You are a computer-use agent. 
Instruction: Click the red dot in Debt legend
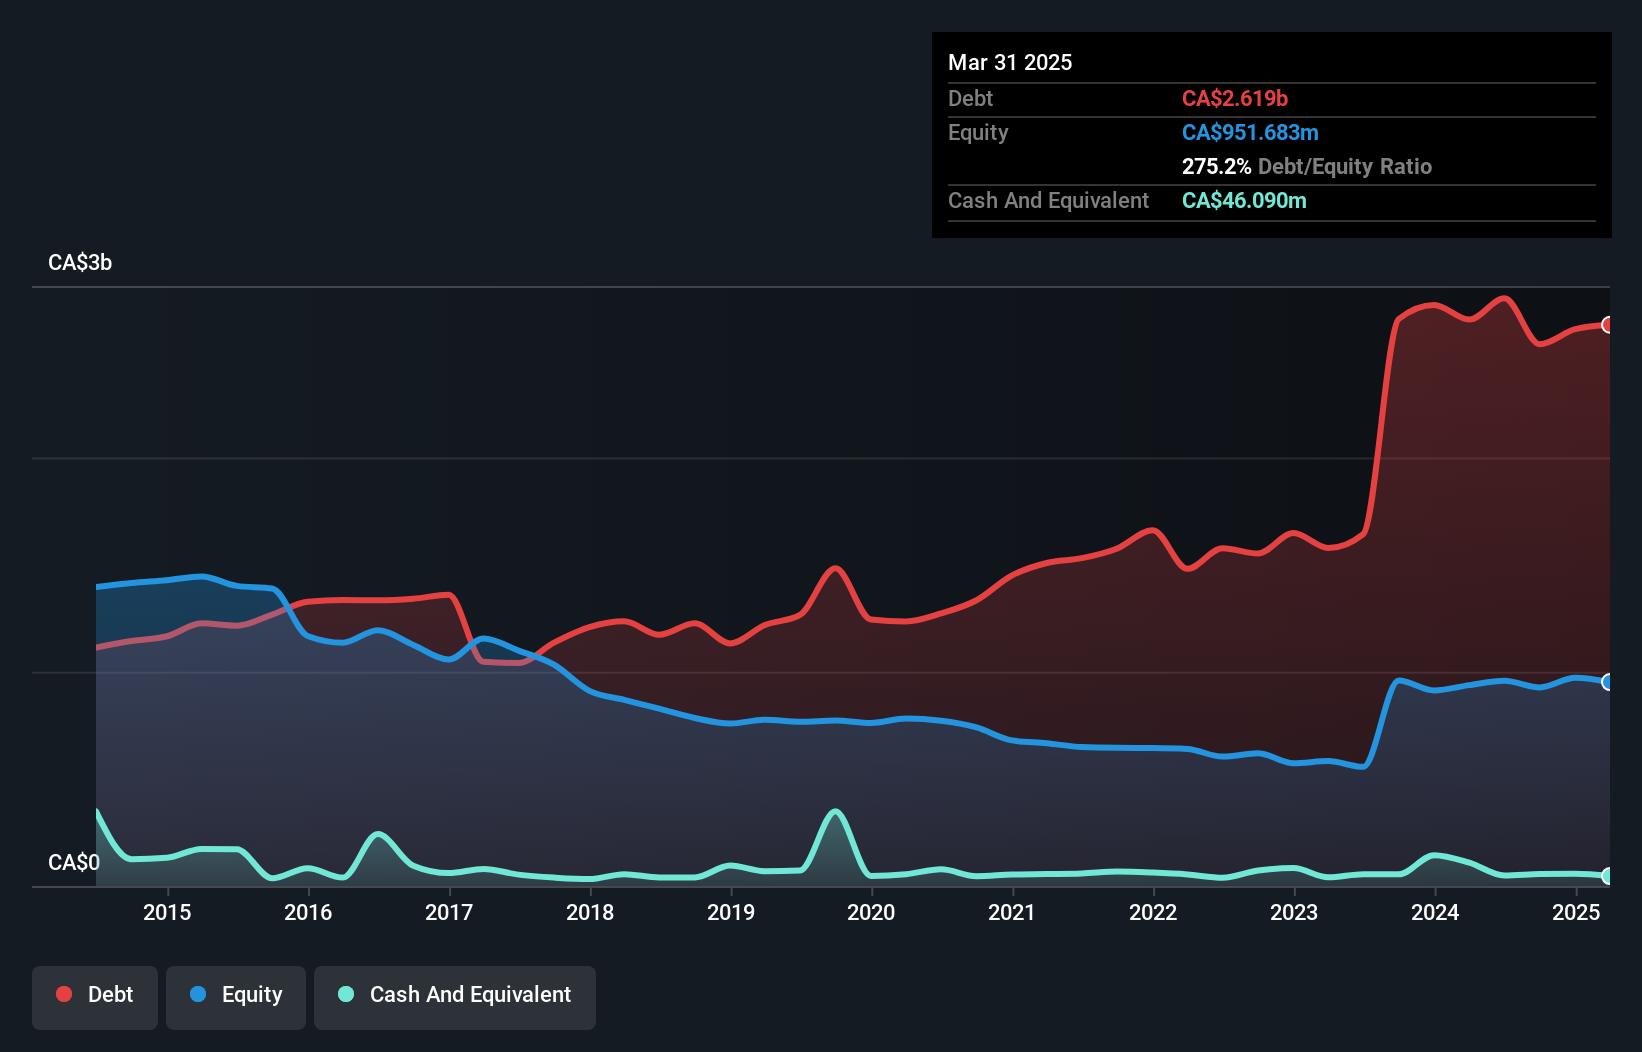point(64,994)
